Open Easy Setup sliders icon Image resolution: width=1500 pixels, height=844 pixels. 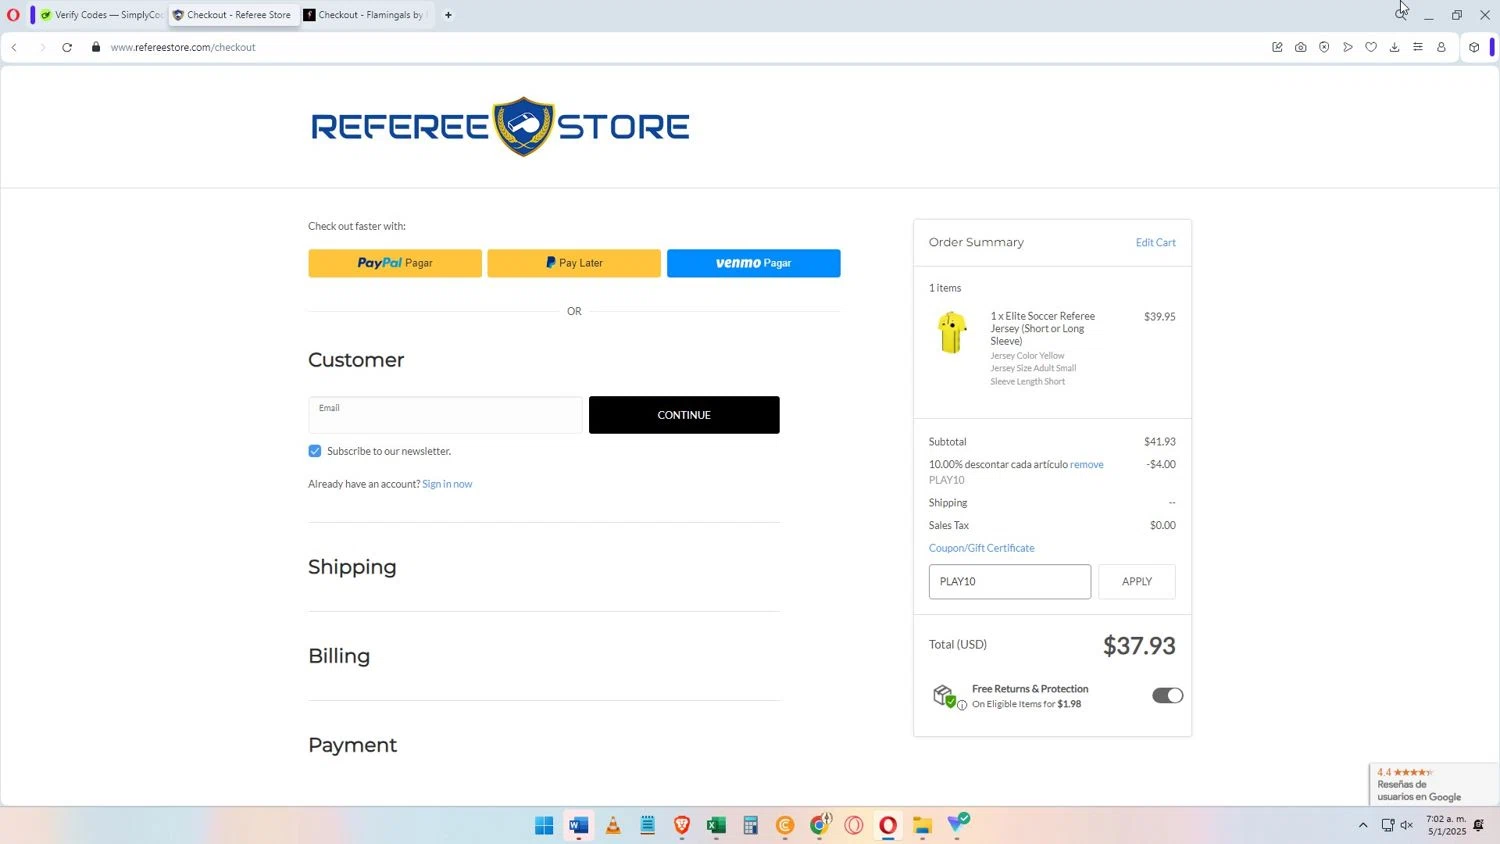tap(1418, 47)
